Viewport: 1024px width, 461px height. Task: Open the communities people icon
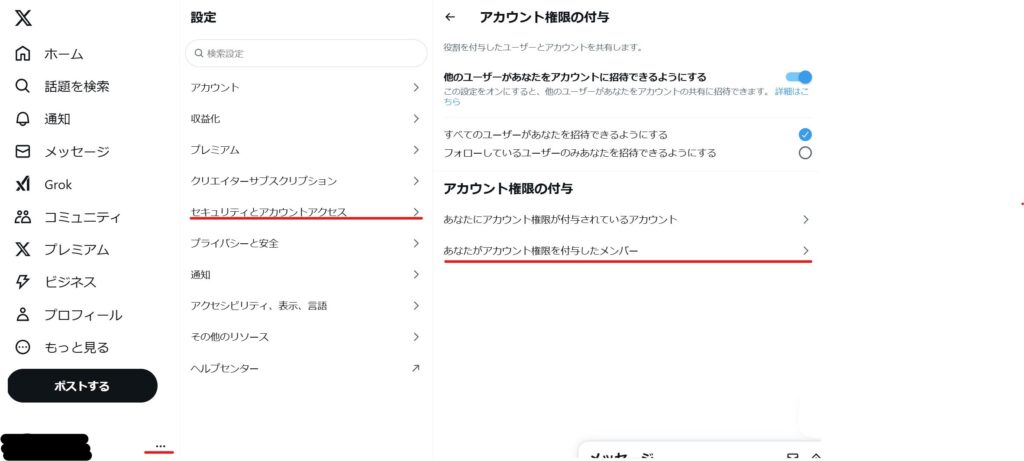23,217
